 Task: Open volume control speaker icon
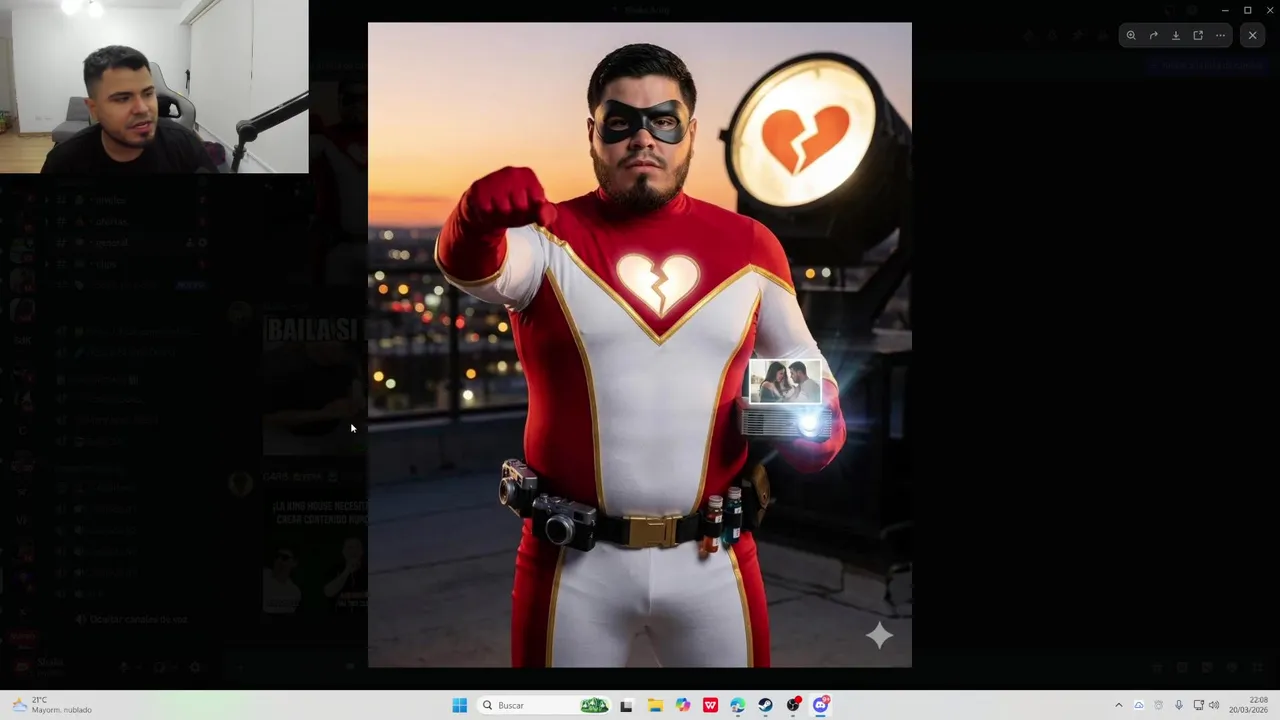tap(1214, 705)
